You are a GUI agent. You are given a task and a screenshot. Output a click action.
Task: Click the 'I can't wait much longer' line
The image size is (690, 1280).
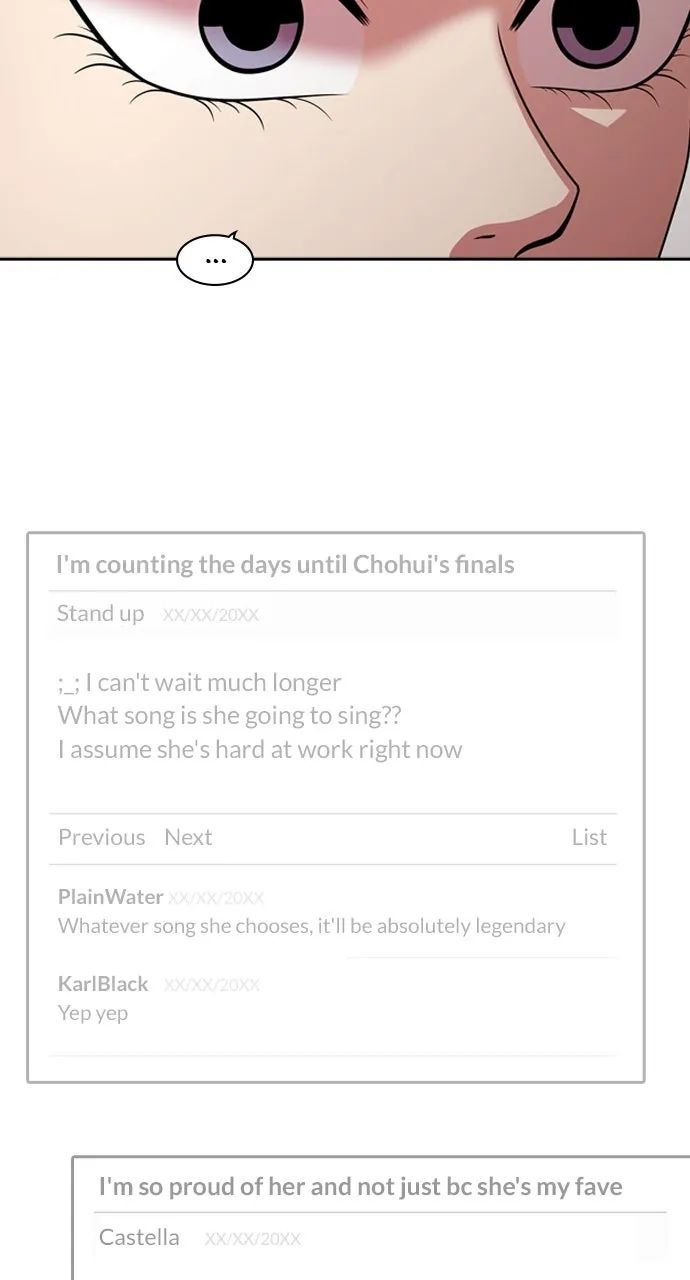coord(199,683)
